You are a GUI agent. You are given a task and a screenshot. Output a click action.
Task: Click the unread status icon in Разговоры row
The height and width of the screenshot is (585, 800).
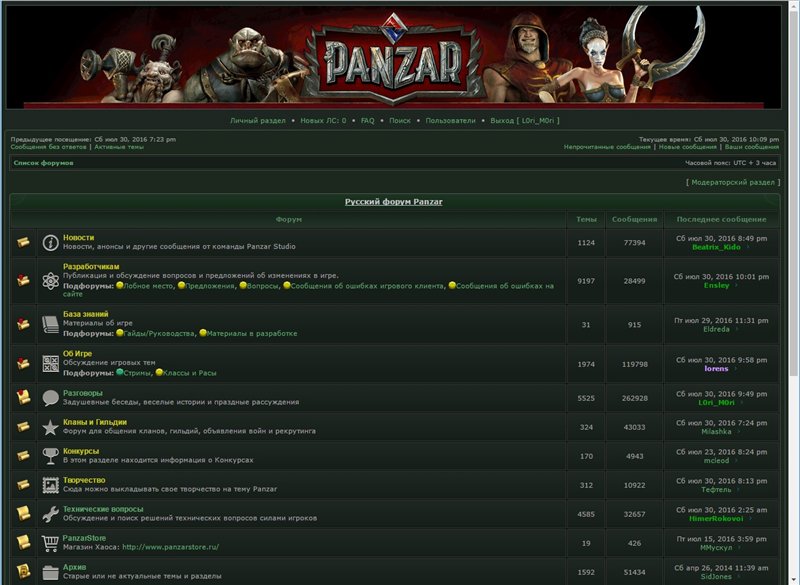(23, 397)
